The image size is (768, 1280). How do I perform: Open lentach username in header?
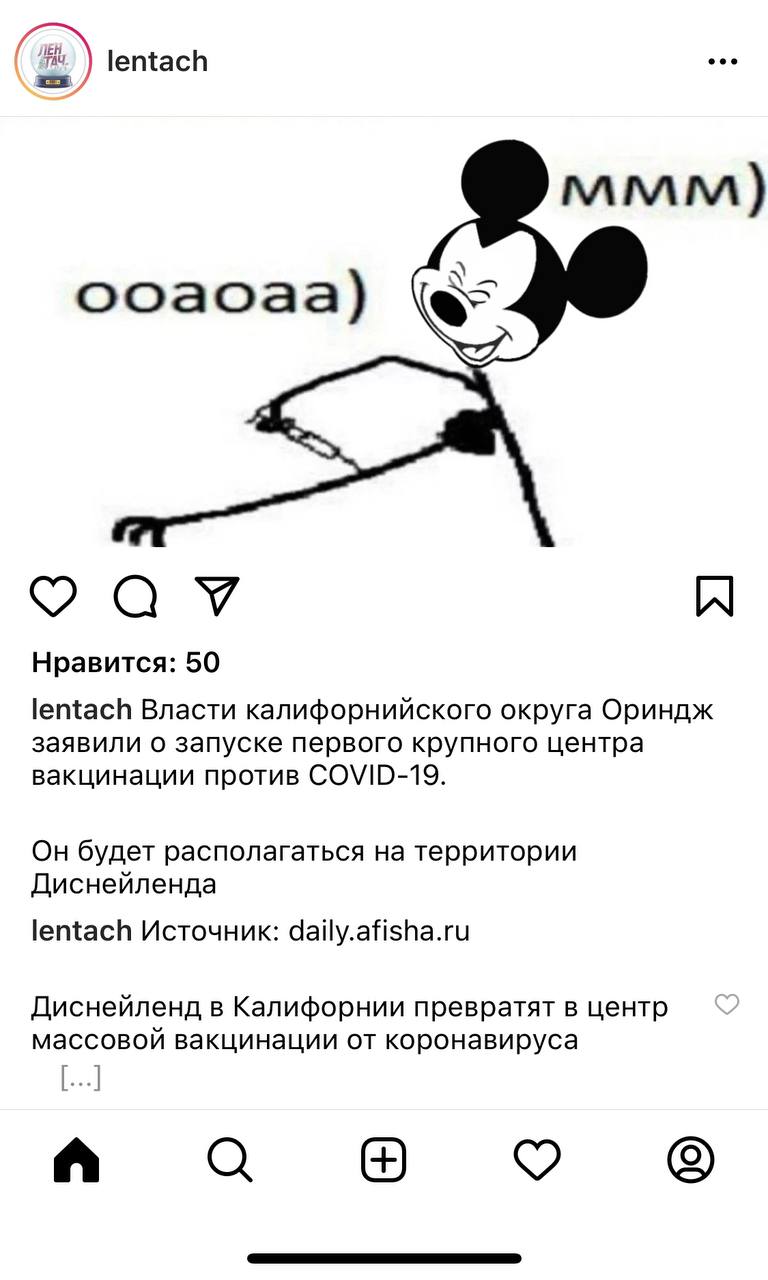pos(157,61)
